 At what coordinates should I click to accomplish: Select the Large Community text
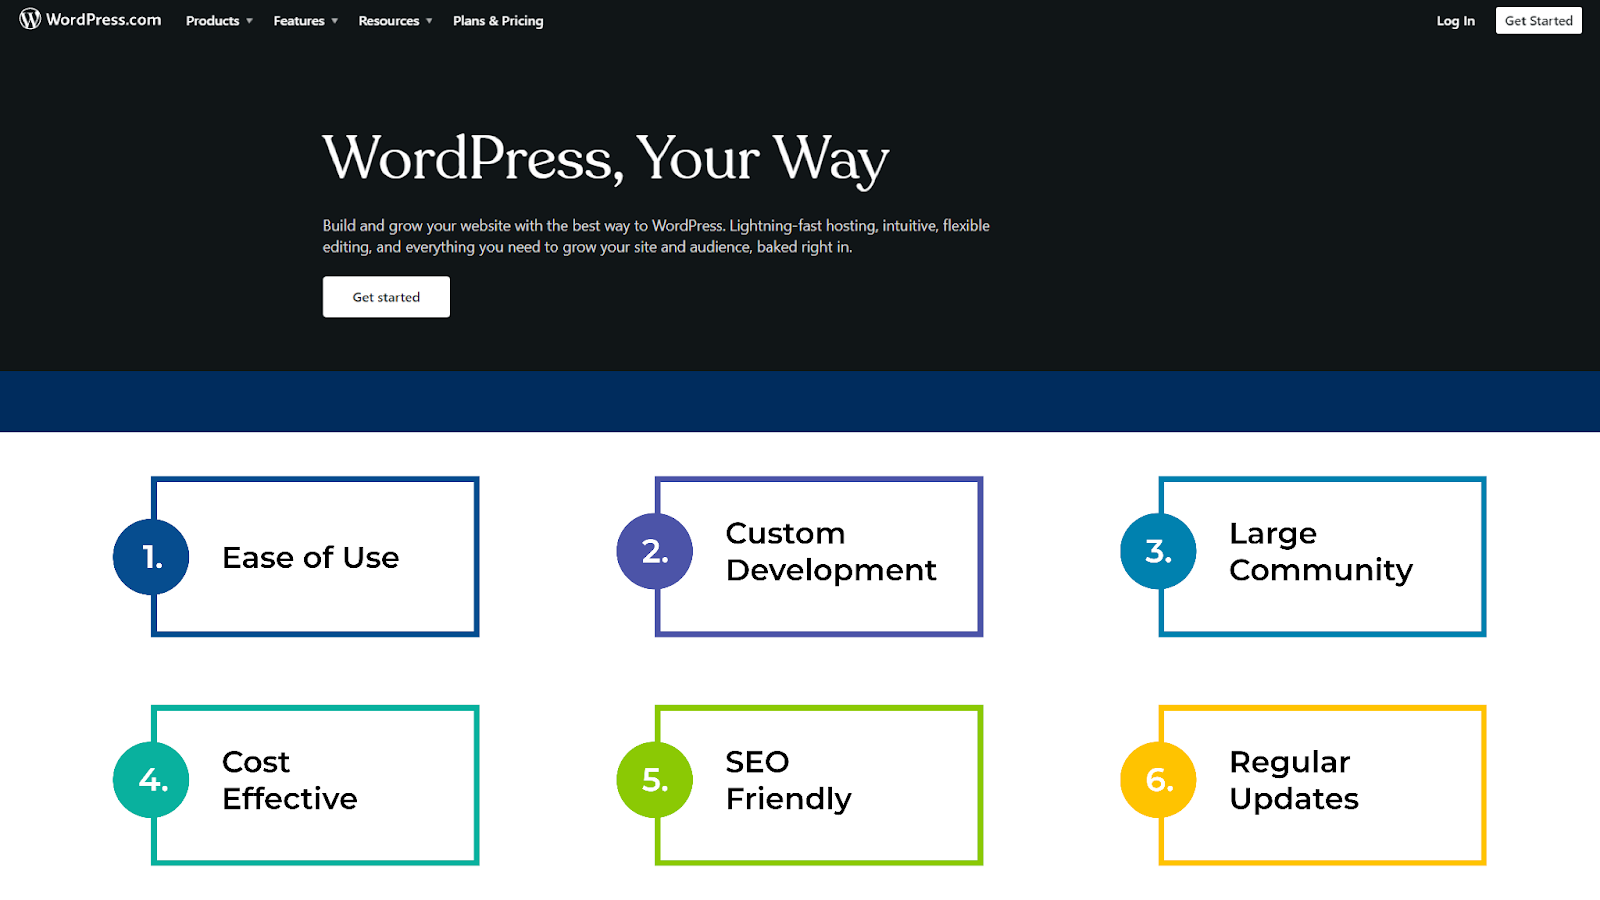tap(1321, 551)
